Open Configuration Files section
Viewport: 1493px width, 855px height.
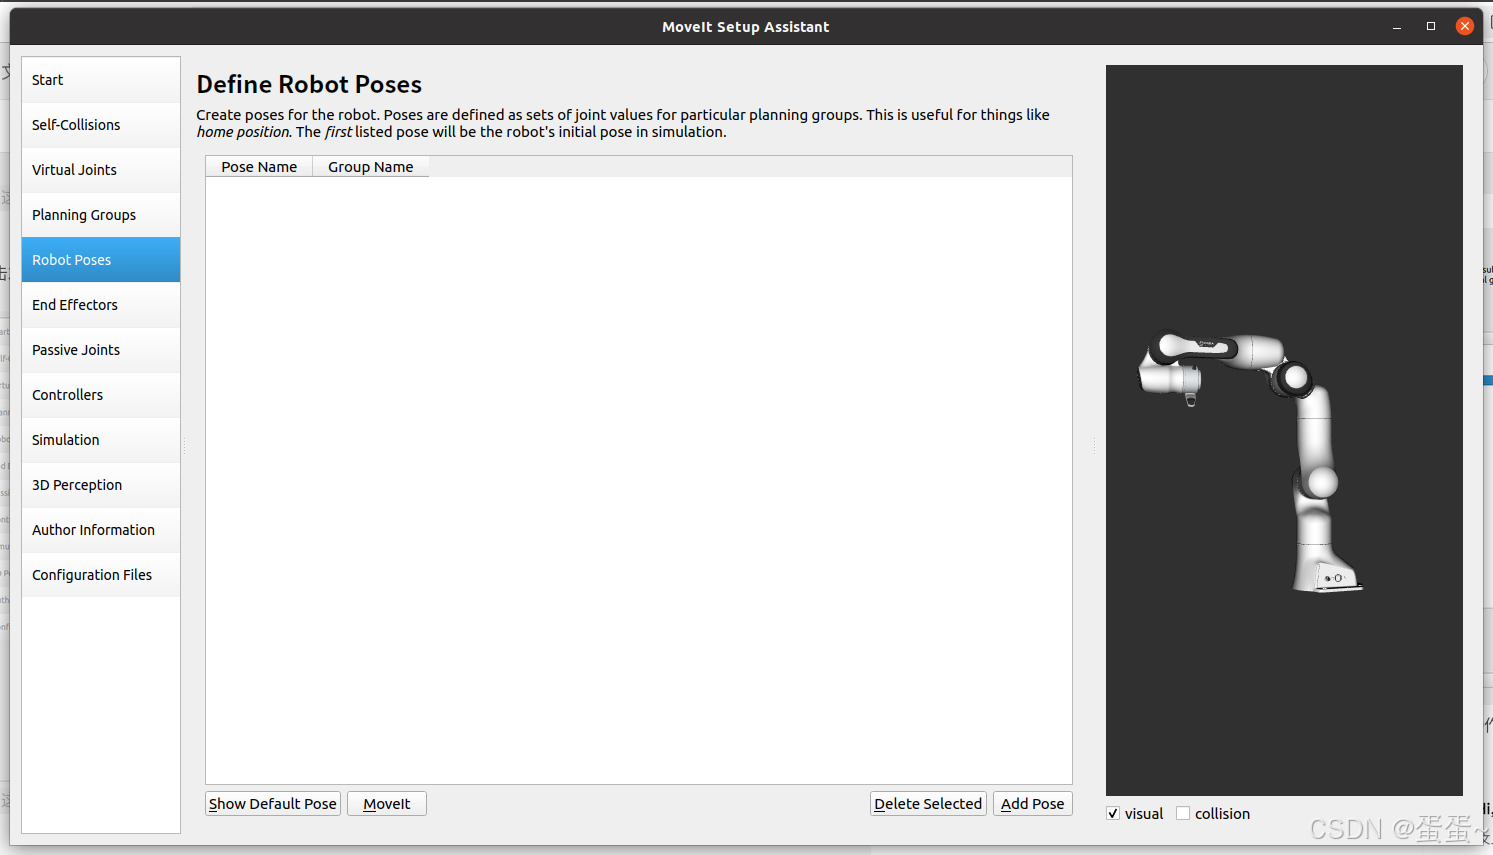[101, 575]
